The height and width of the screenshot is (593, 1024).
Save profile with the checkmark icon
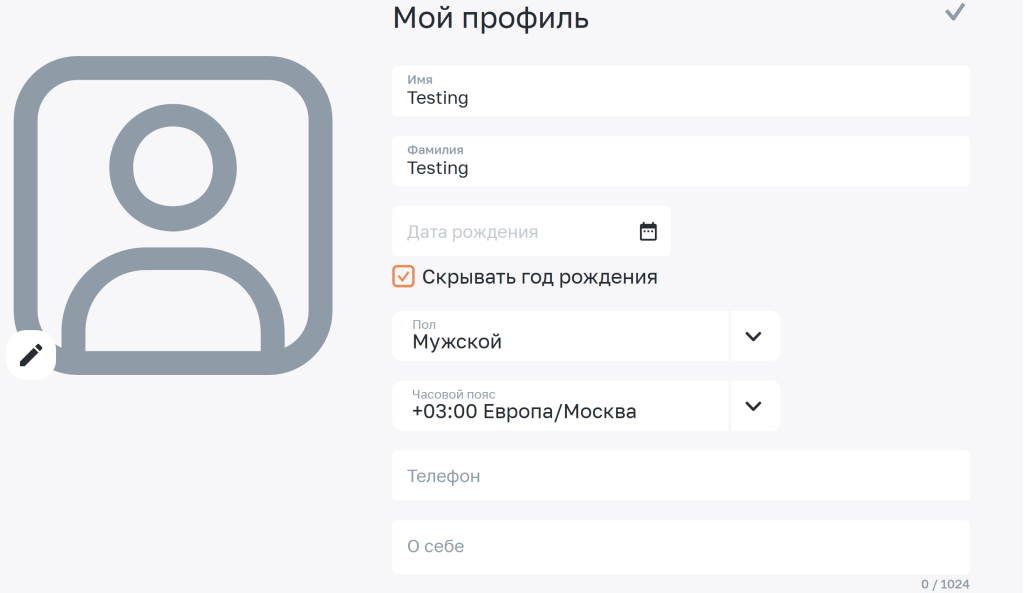click(x=955, y=12)
